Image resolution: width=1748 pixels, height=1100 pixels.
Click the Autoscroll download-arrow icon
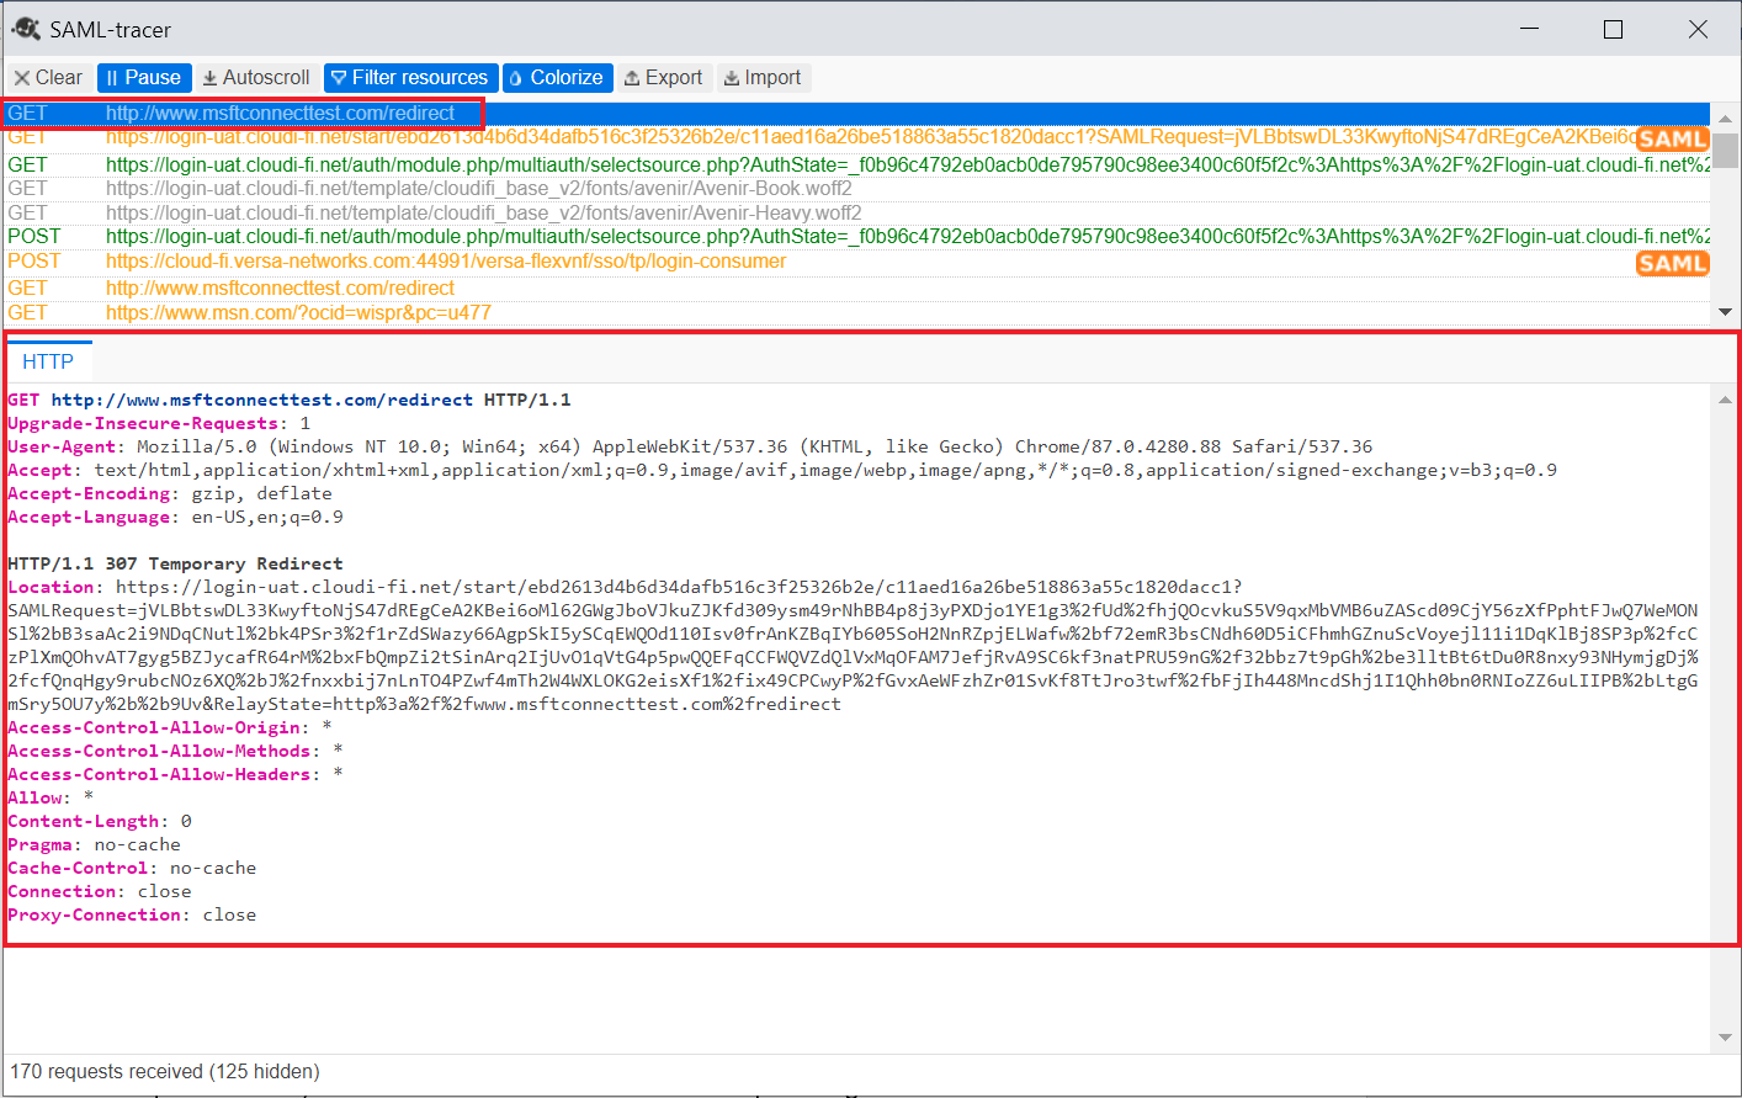click(210, 77)
